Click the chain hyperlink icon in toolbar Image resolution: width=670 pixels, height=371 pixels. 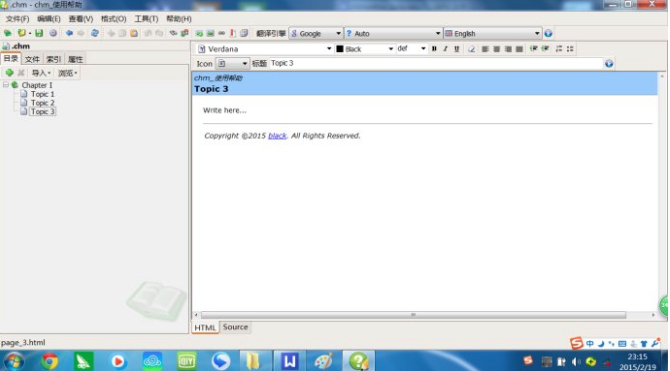point(221,33)
